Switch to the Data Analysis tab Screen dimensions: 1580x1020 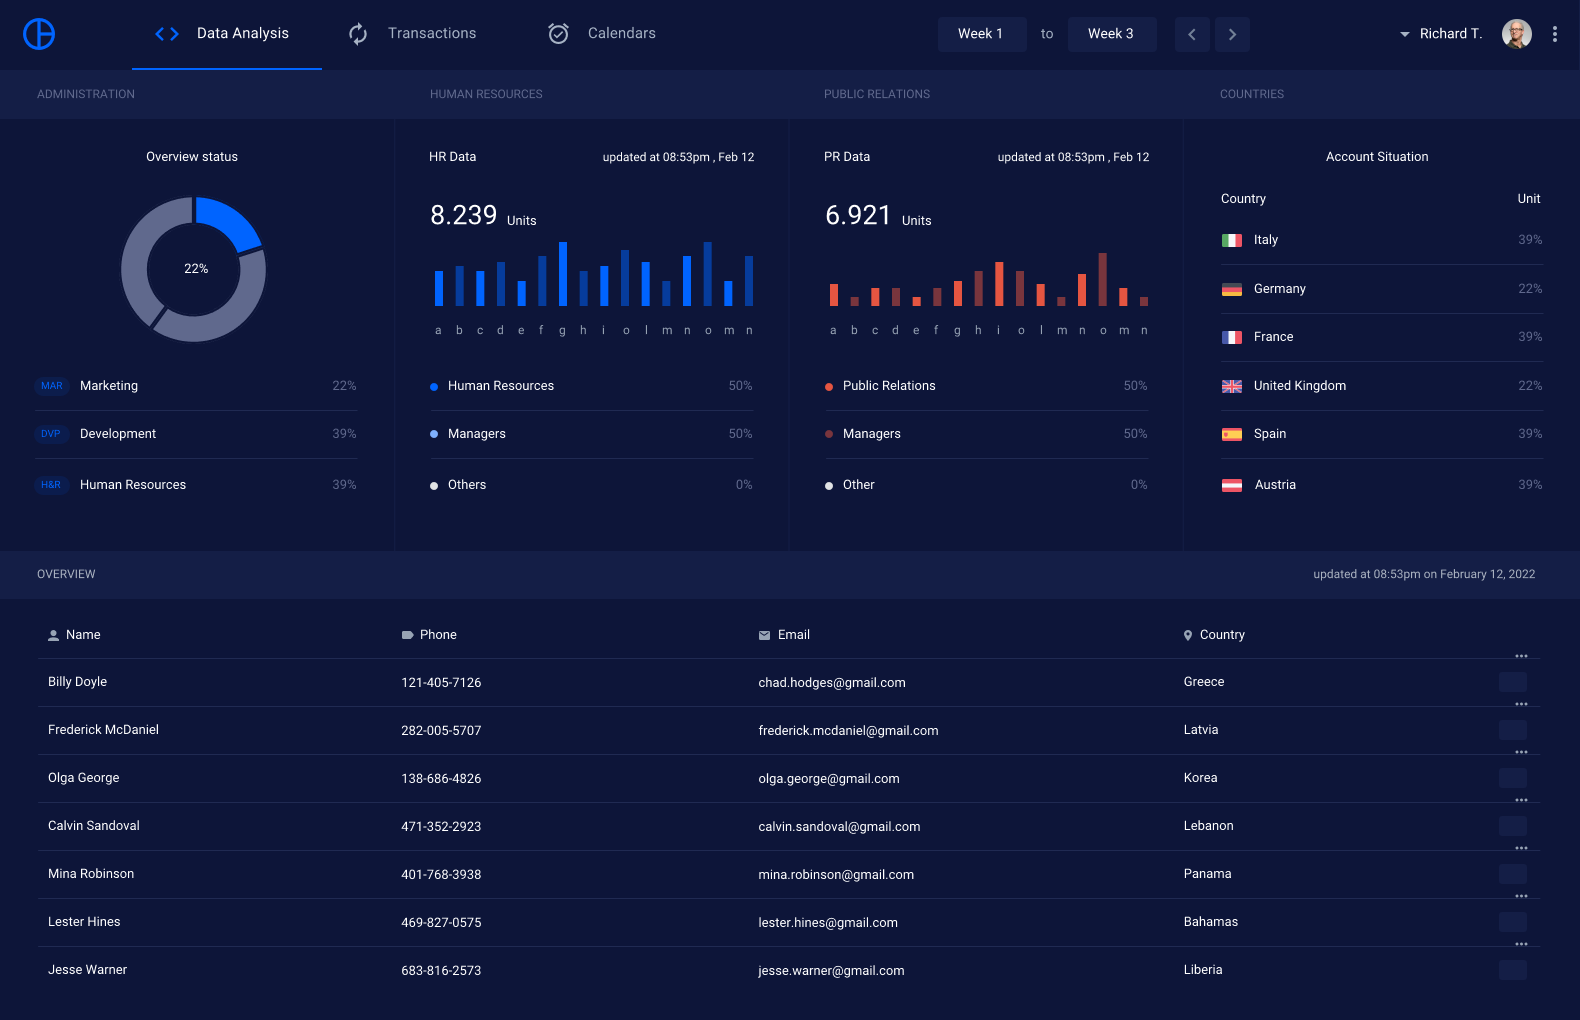(x=227, y=34)
